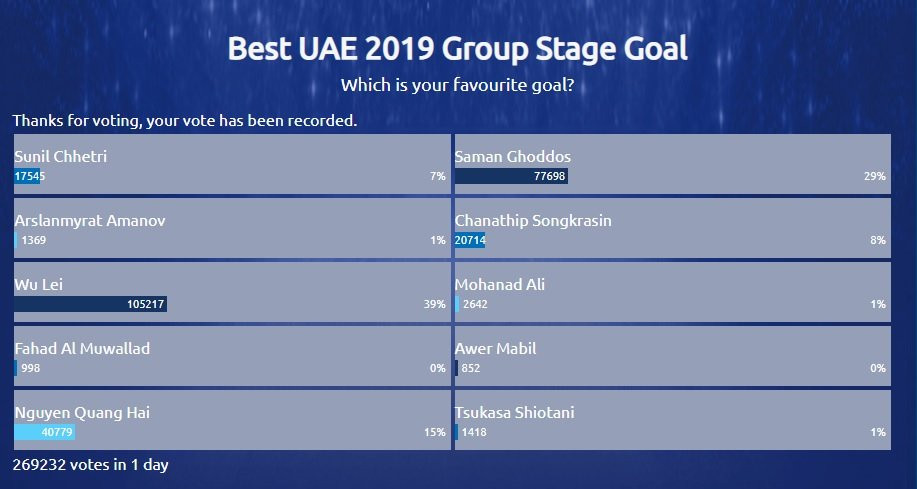Screen dimensions: 917x489
Task: Click the 29% result percentage
Action: click(x=875, y=176)
